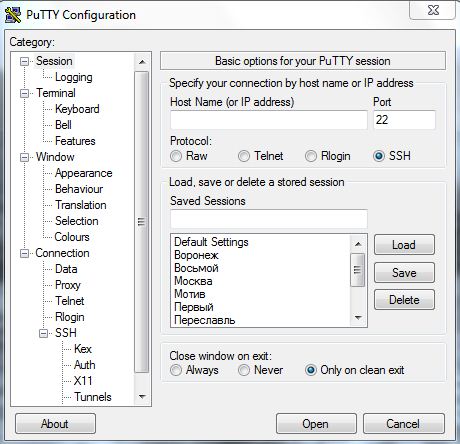The width and height of the screenshot is (460, 444).
Task: Collapse the Connection category node
Action: 24,253
